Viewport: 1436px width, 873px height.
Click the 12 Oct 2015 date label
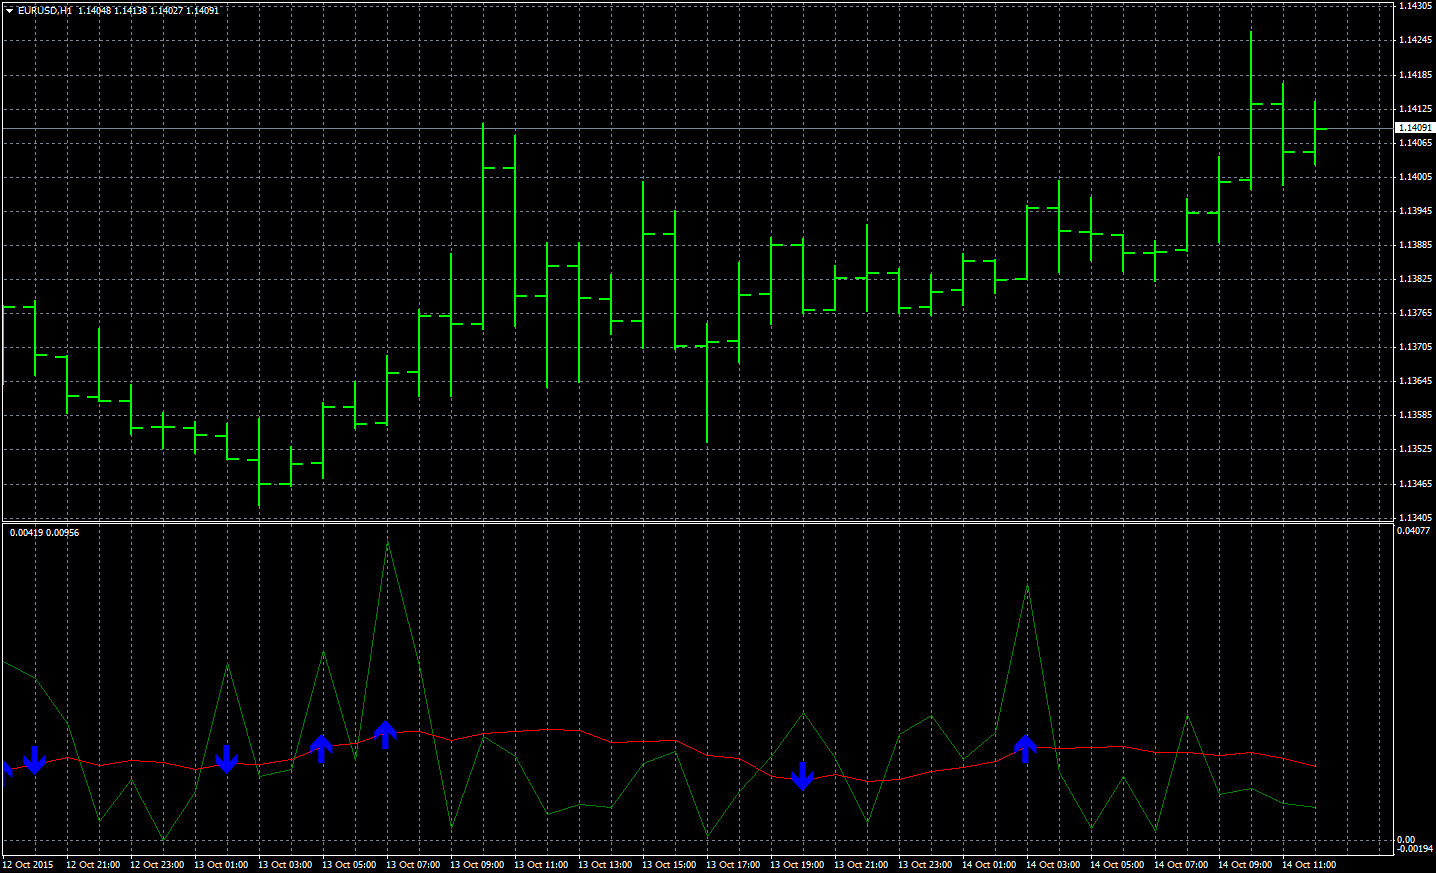point(28,865)
